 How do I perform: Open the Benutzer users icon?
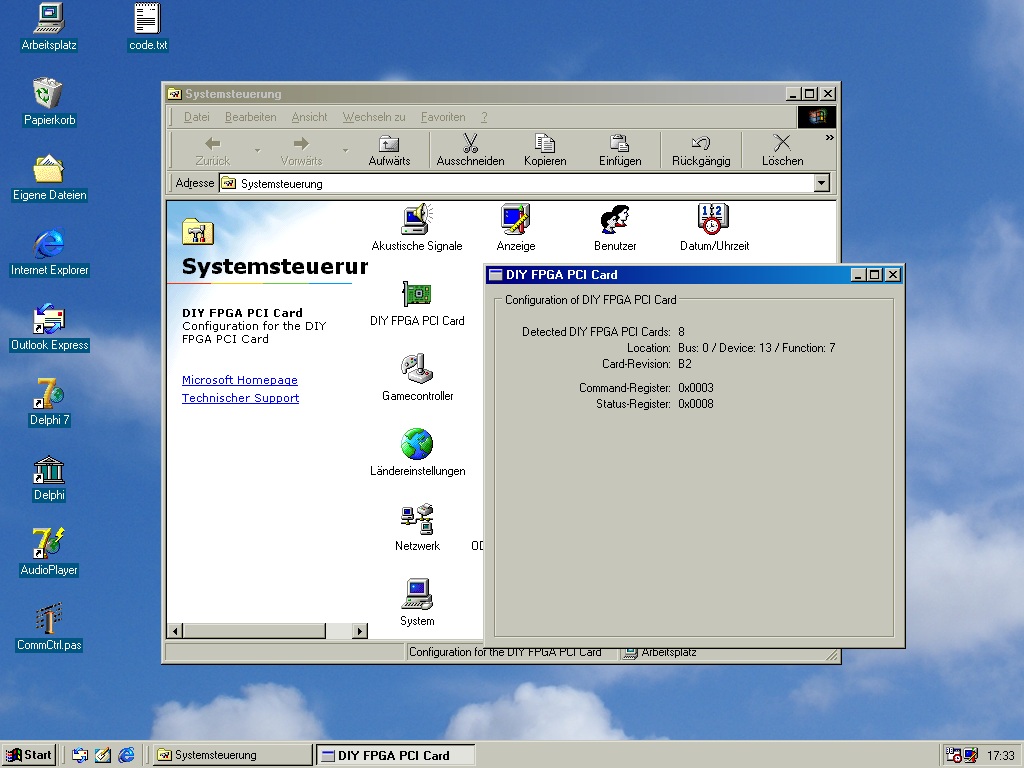click(x=614, y=220)
